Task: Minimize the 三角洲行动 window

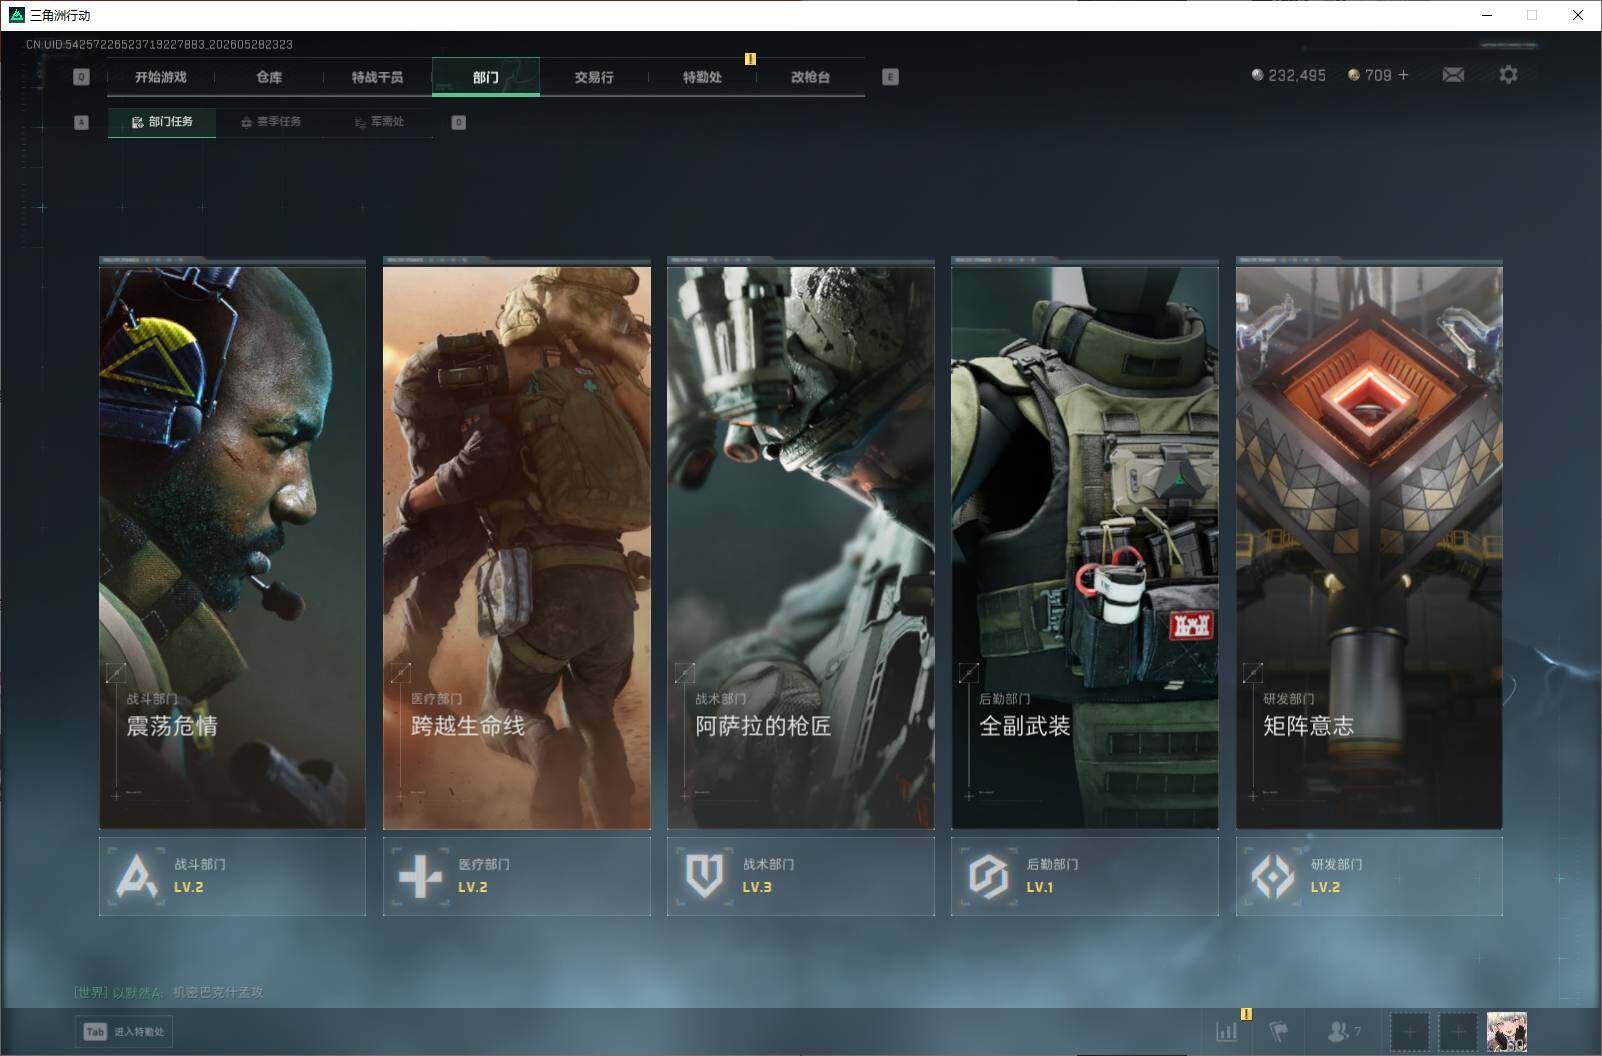Action: click(1486, 15)
